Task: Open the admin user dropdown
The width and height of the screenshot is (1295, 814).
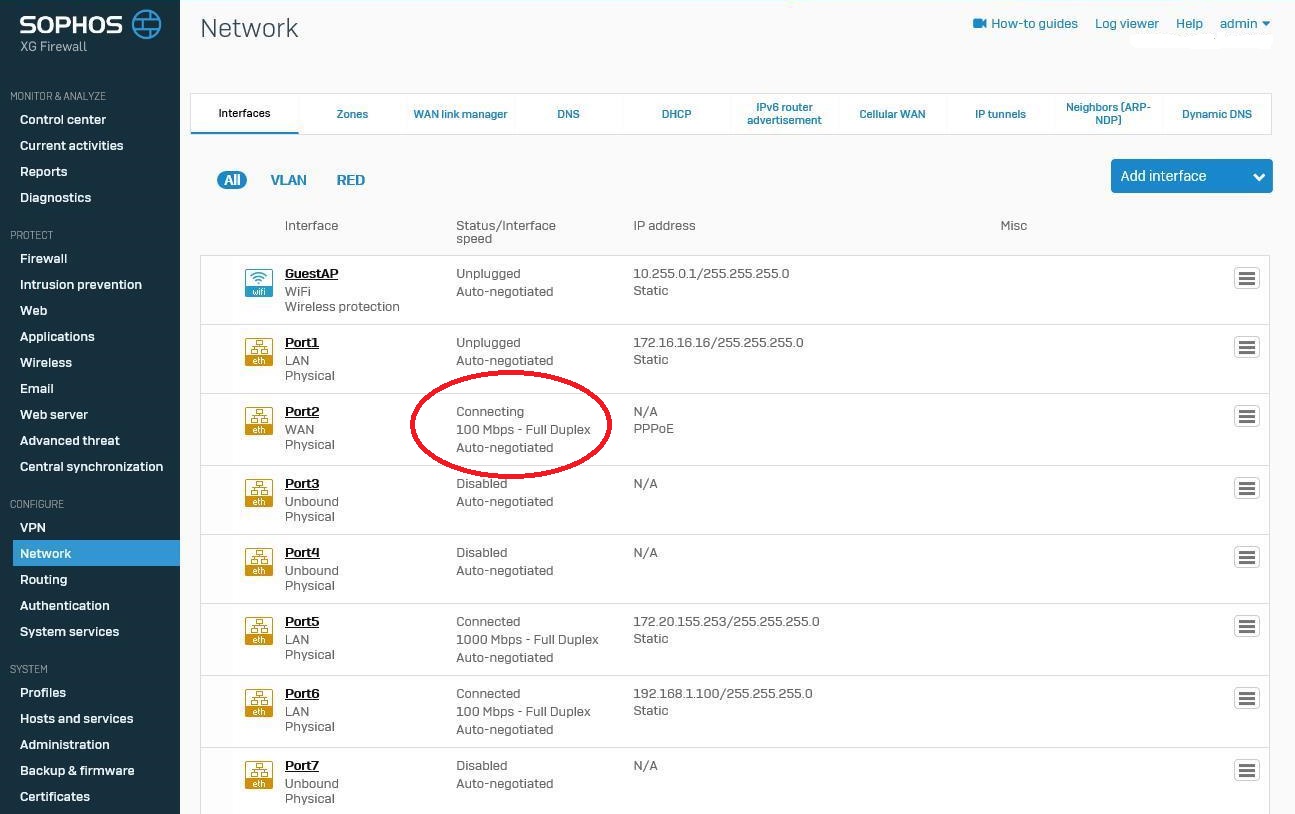Action: (x=1244, y=24)
